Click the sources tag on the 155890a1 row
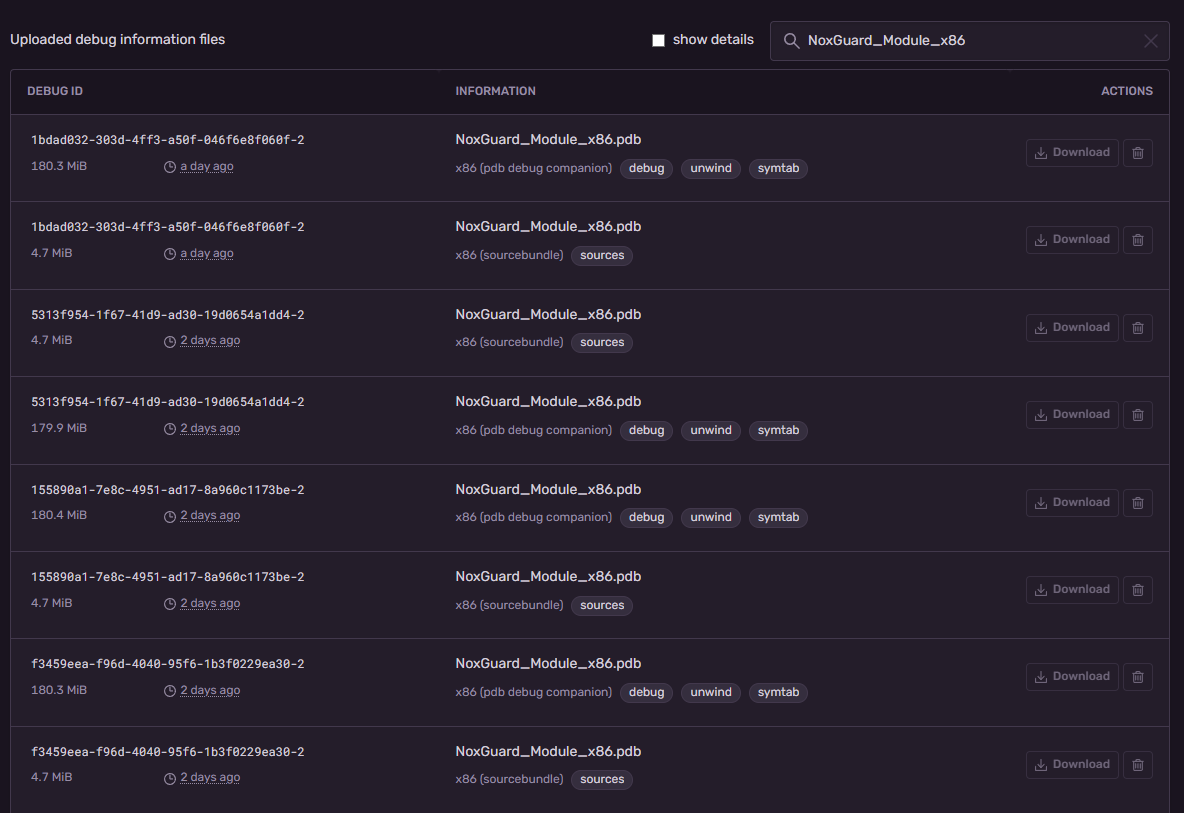The height and width of the screenshot is (813, 1184). (602, 605)
